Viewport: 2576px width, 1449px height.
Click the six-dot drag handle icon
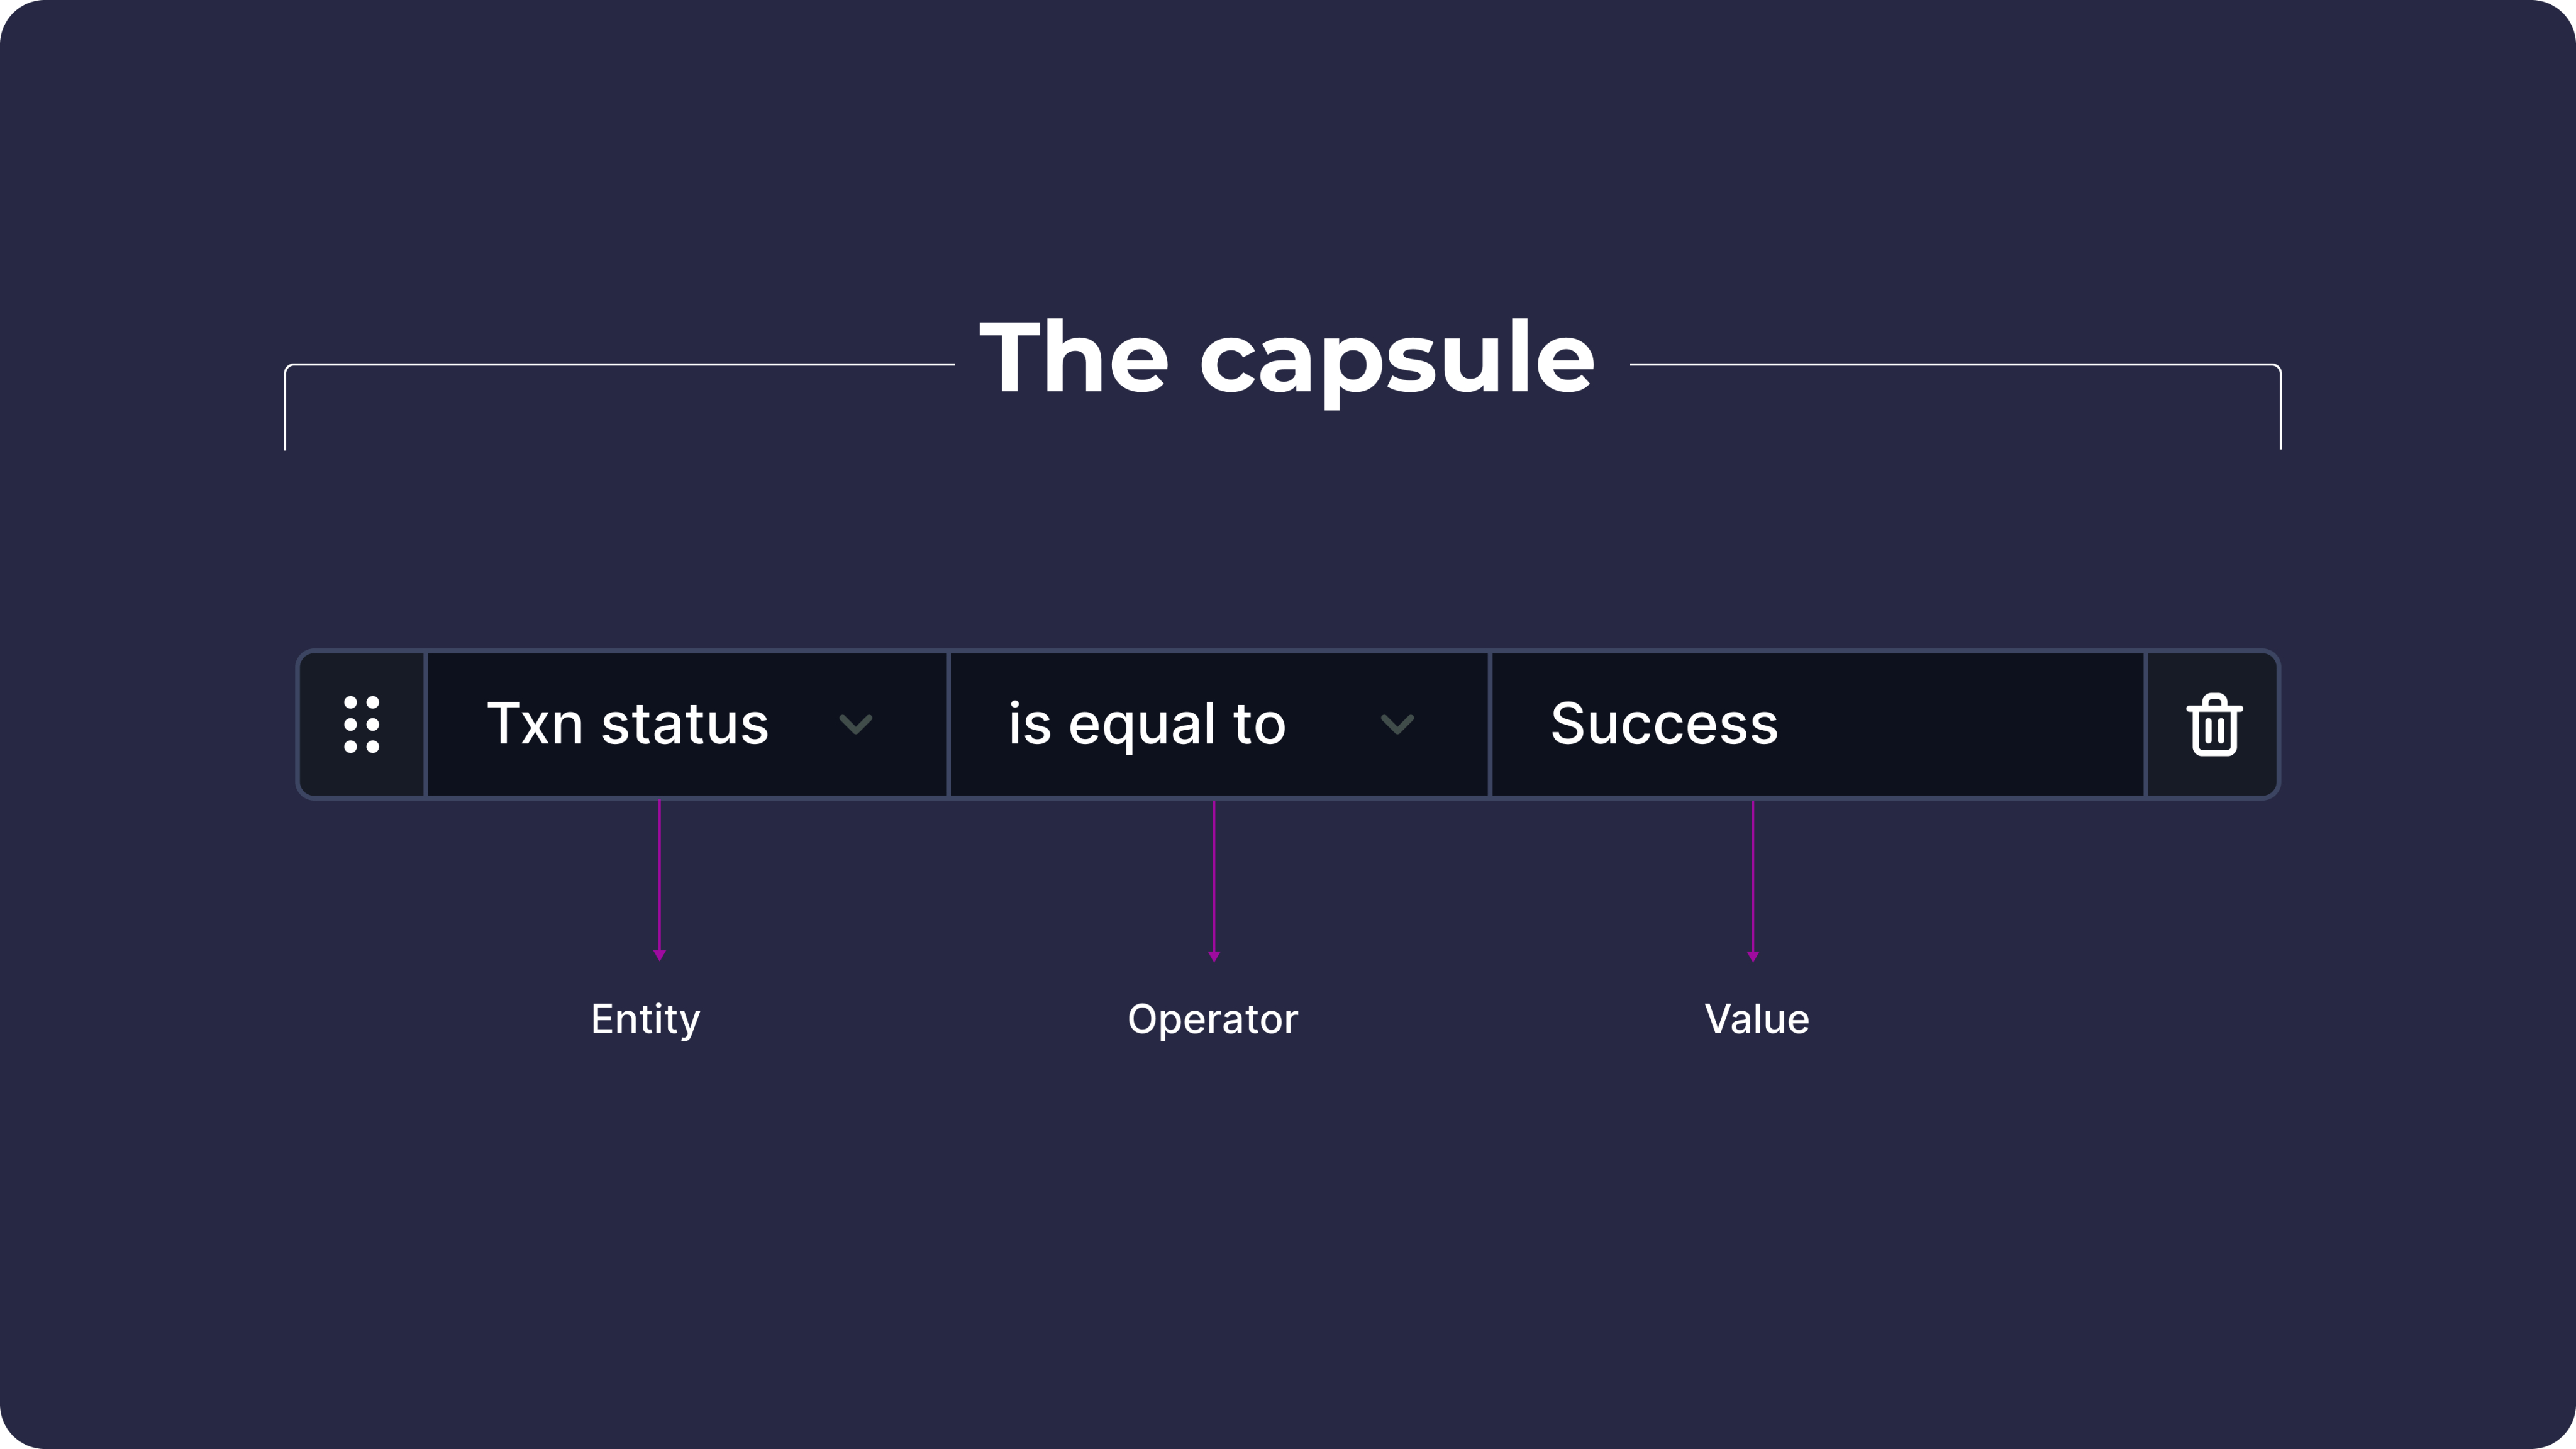[361, 724]
